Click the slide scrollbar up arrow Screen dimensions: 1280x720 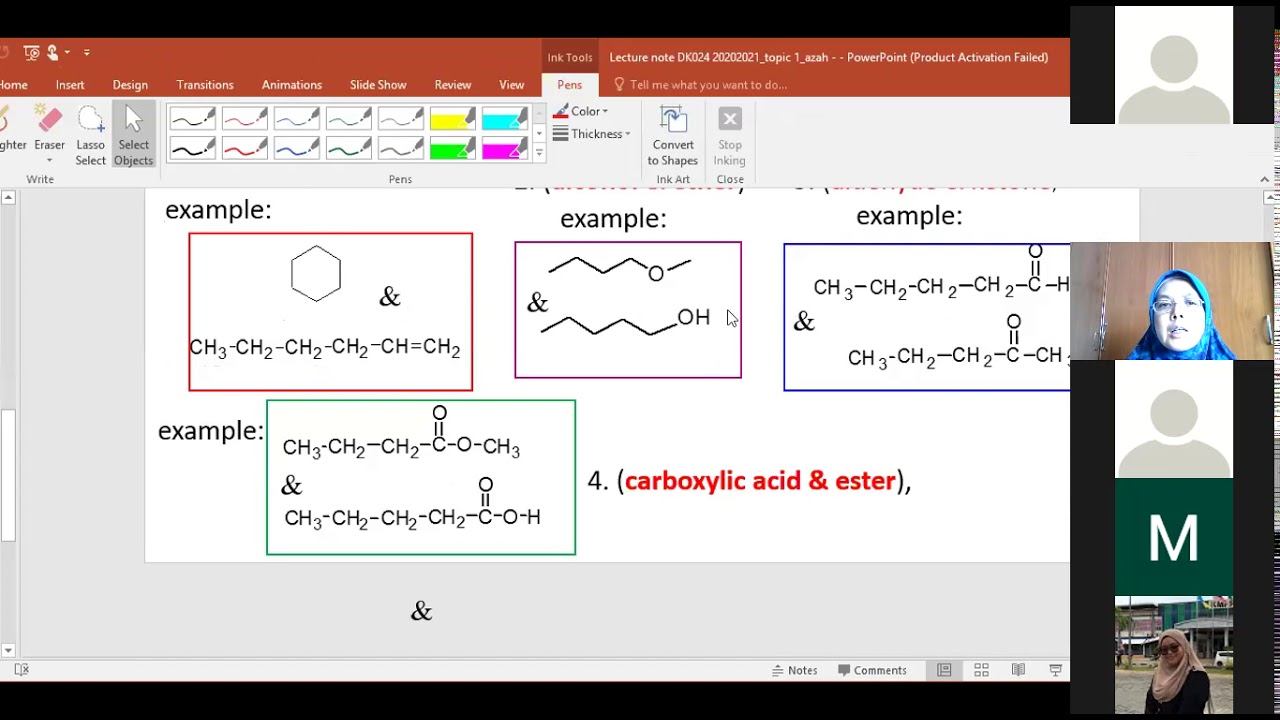[8, 198]
